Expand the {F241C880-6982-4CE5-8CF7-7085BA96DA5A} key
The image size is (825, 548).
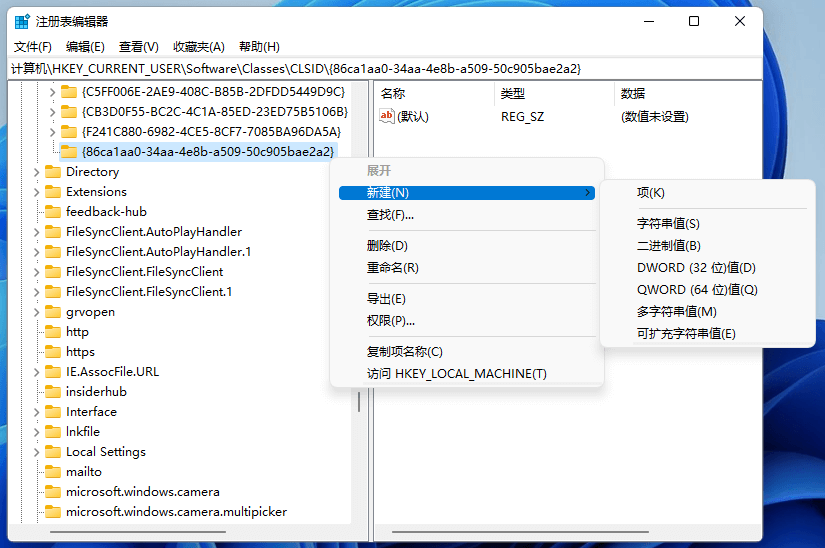(52, 132)
